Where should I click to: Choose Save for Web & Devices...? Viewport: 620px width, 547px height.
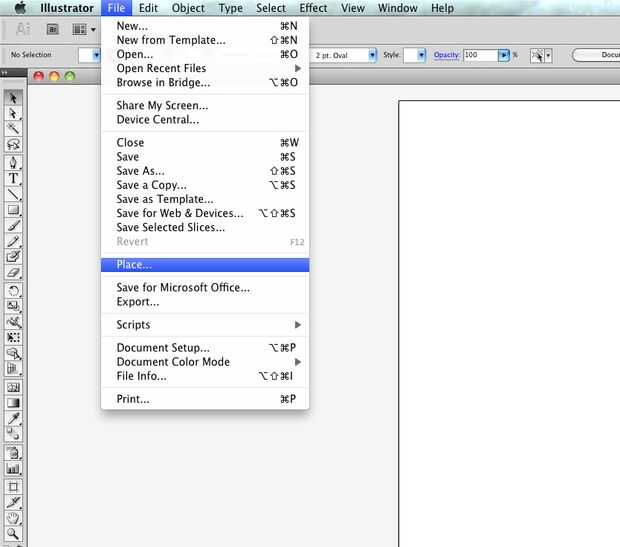point(205,213)
